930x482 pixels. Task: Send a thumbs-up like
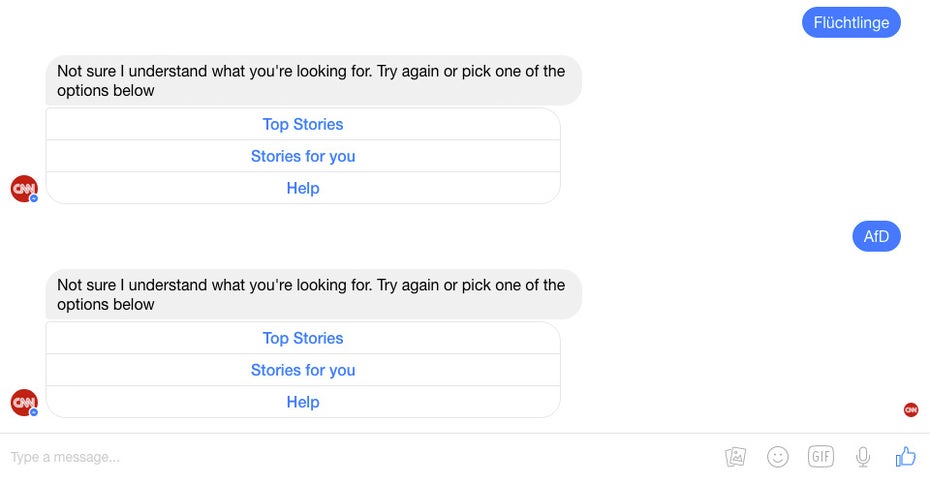(x=906, y=457)
